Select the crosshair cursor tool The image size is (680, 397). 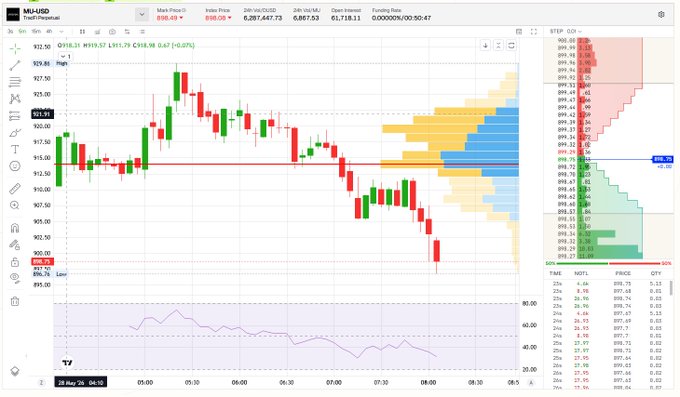15,49
